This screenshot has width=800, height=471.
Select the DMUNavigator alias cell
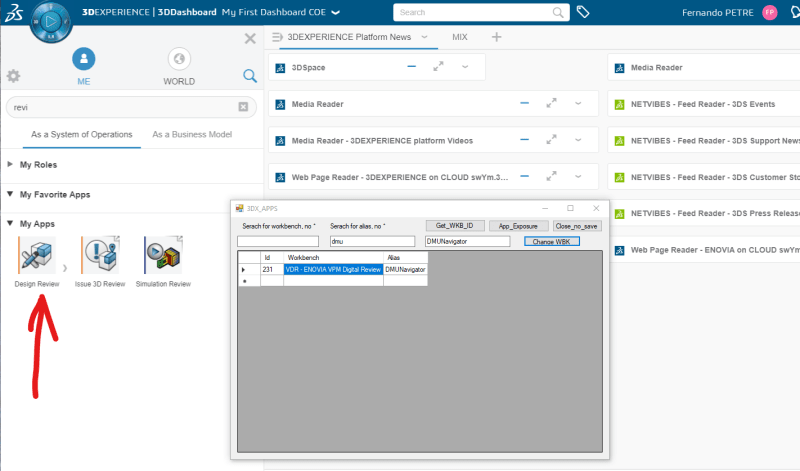(x=406, y=269)
